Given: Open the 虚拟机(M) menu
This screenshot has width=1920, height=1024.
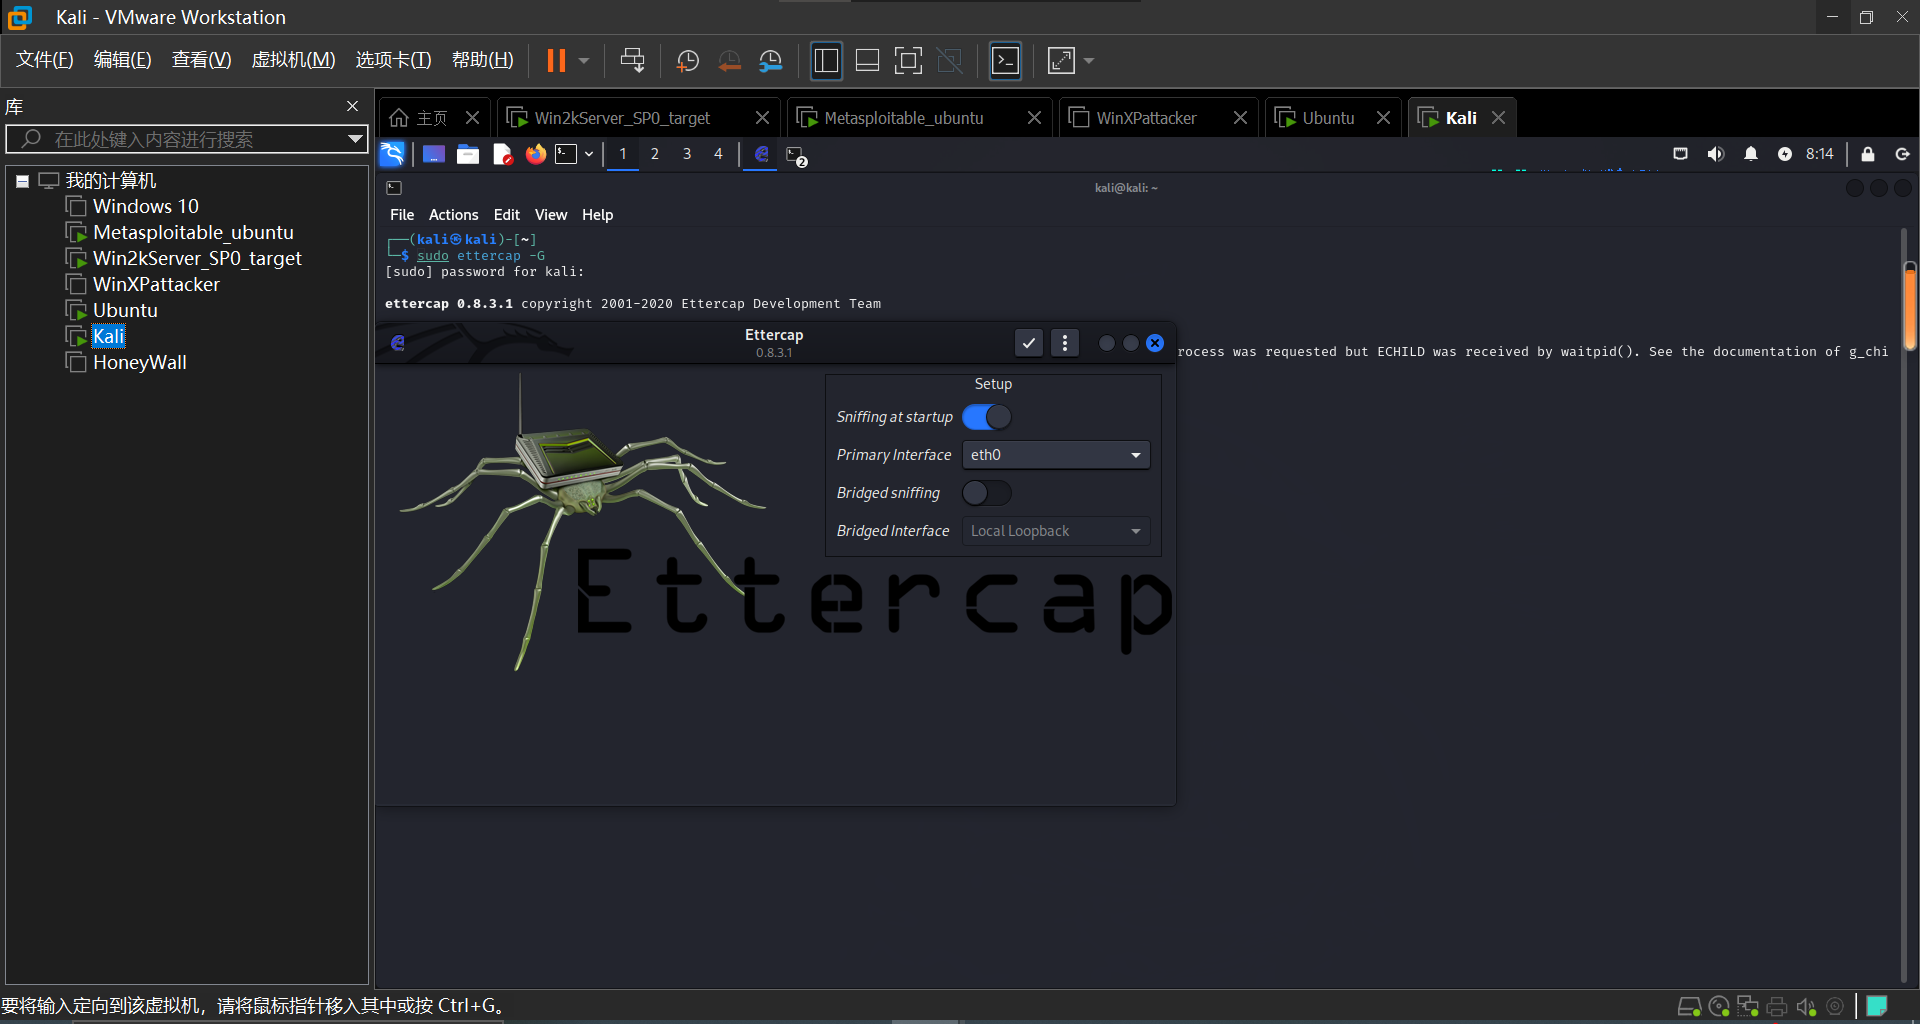Looking at the screenshot, I should tap(293, 60).
